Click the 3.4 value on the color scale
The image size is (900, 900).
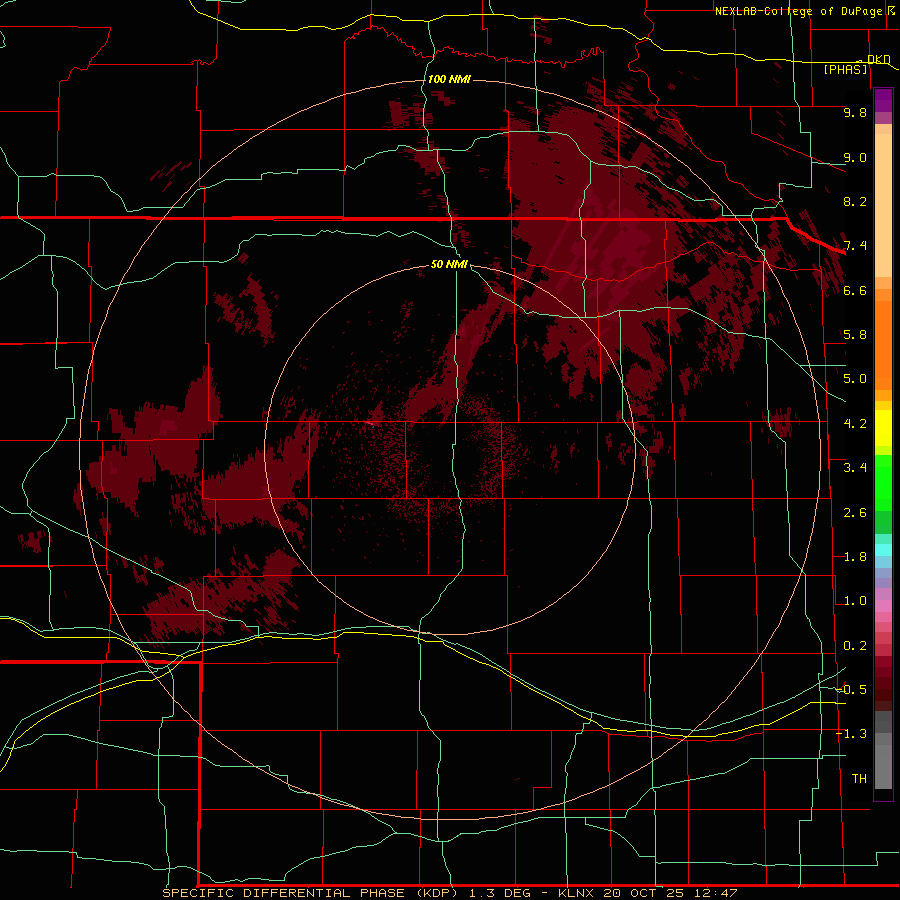pyautogui.click(x=855, y=468)
